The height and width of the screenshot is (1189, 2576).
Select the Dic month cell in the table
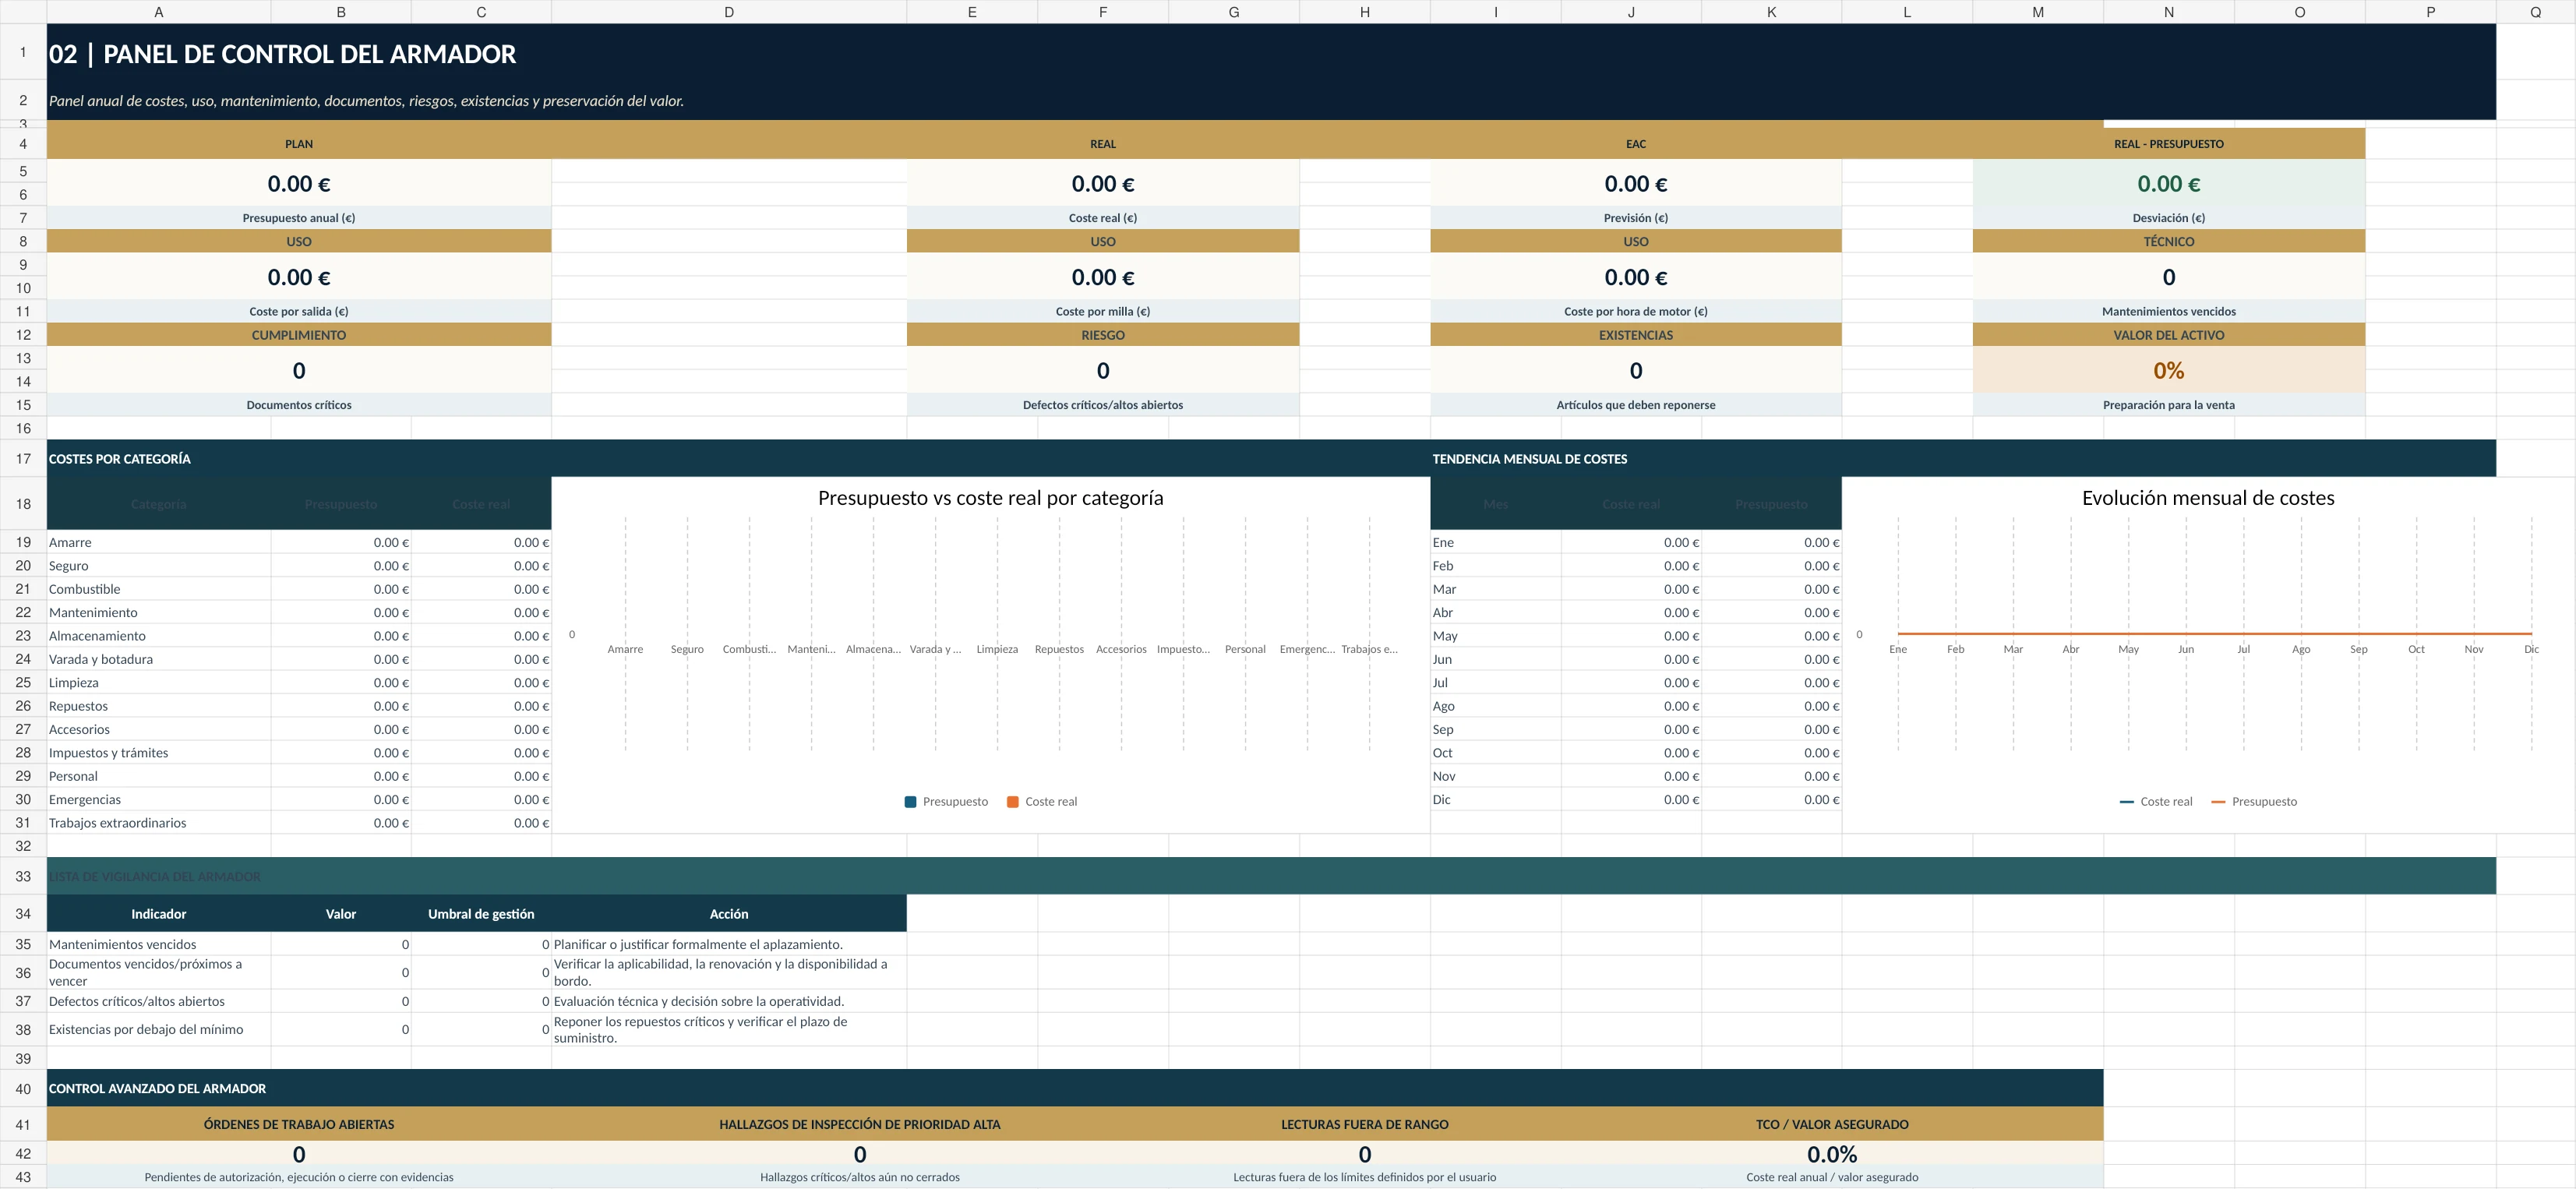pyautogui.click(x=1495, y=800)
